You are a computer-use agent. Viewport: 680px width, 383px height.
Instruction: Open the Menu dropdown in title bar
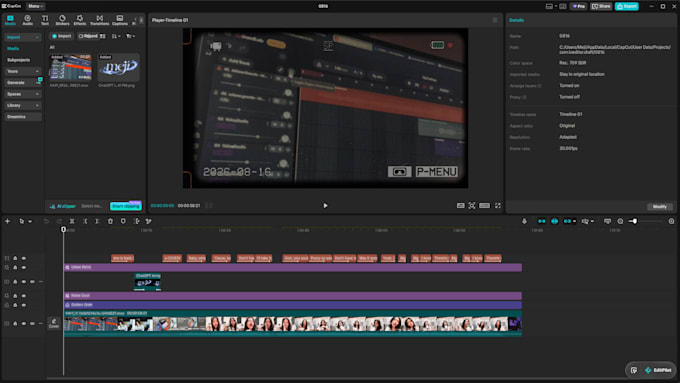click(x=35, y=6)
